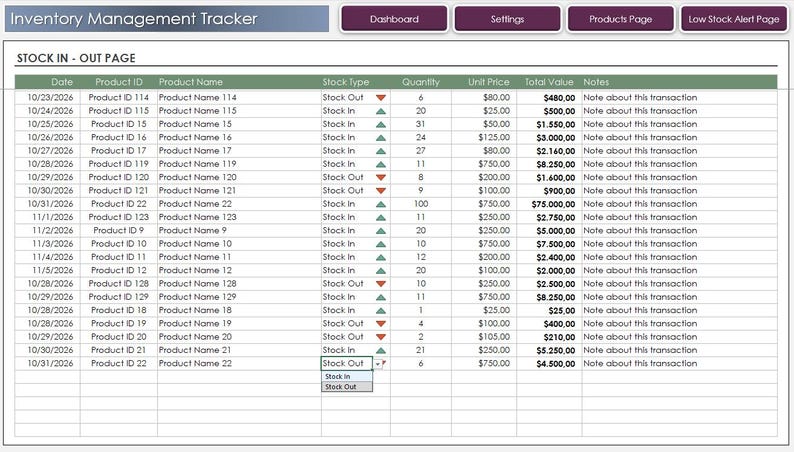Click red down arrow for Product Name 121
Screen dimensions: 794x452
(x=381, y=191)
